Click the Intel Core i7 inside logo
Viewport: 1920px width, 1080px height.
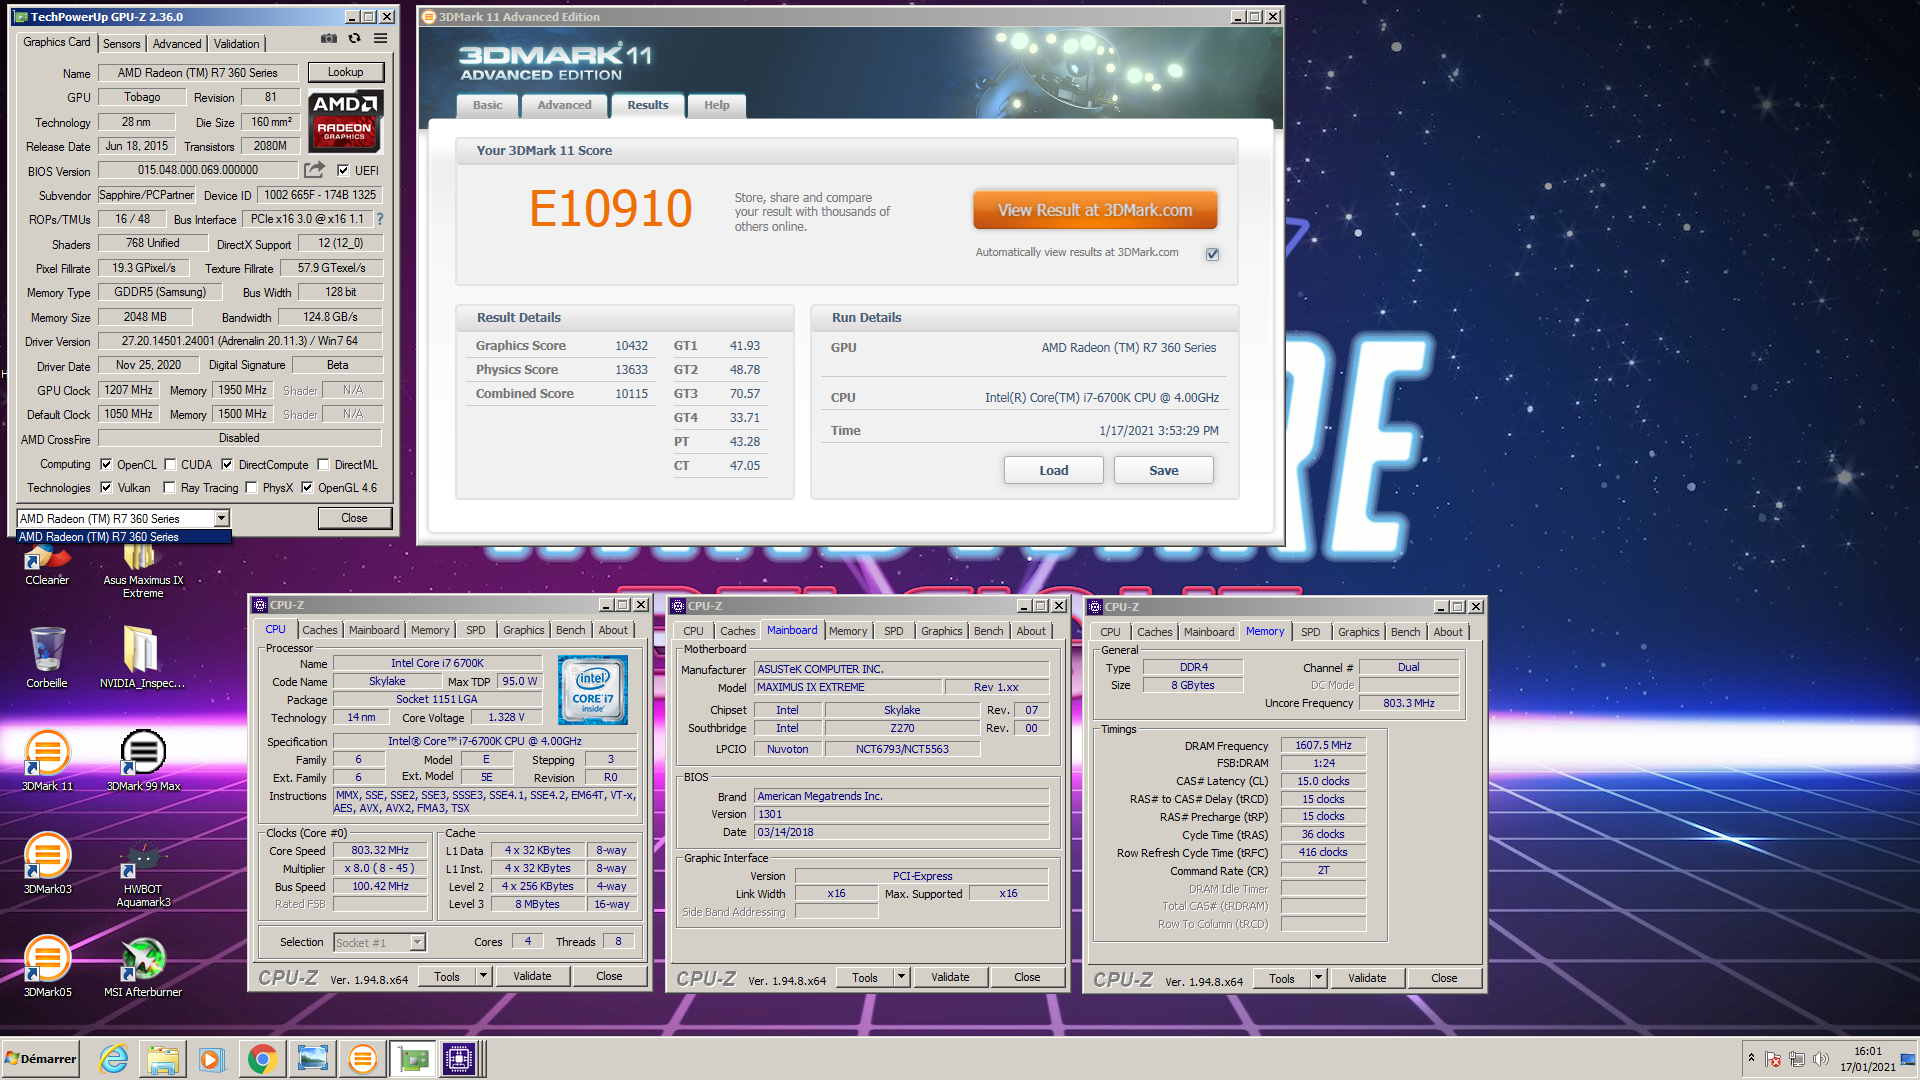pos(593,690)
